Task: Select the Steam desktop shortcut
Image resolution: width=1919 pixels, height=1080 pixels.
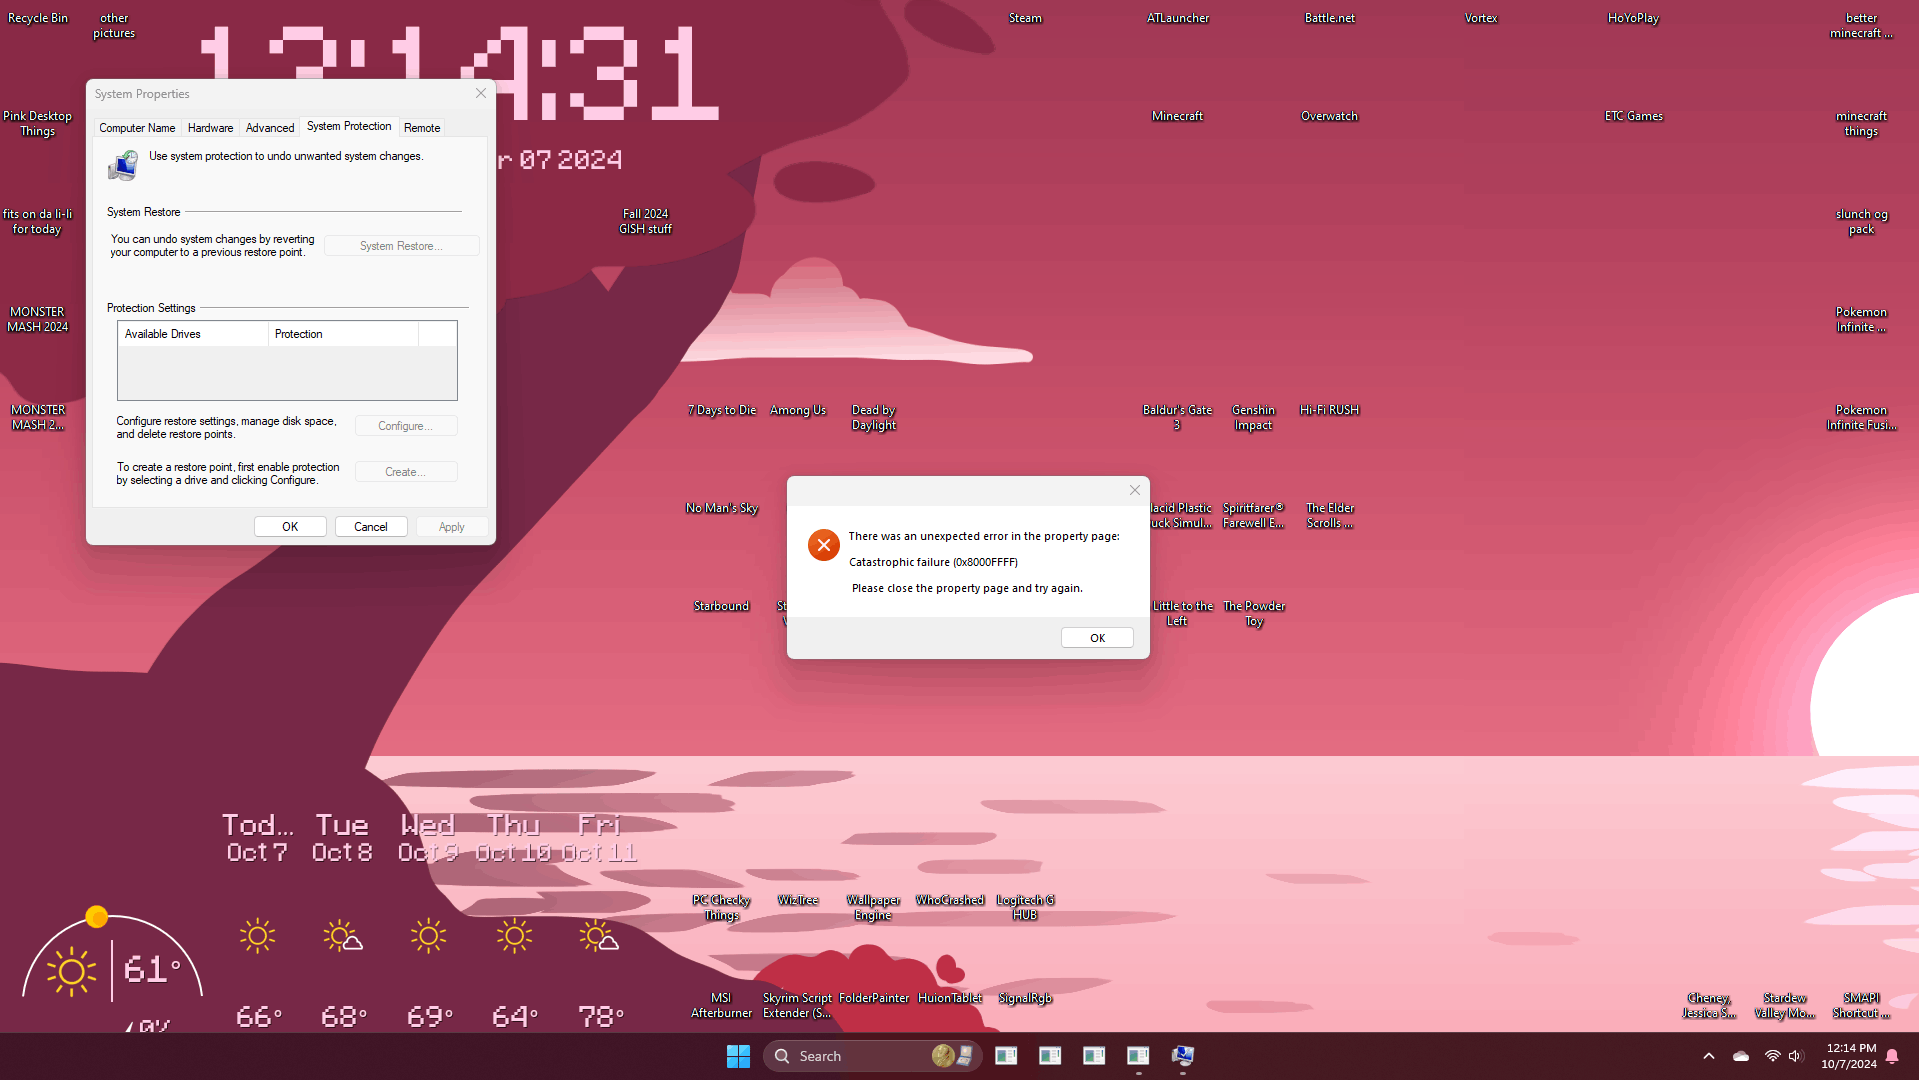Action: [1025, 18]
